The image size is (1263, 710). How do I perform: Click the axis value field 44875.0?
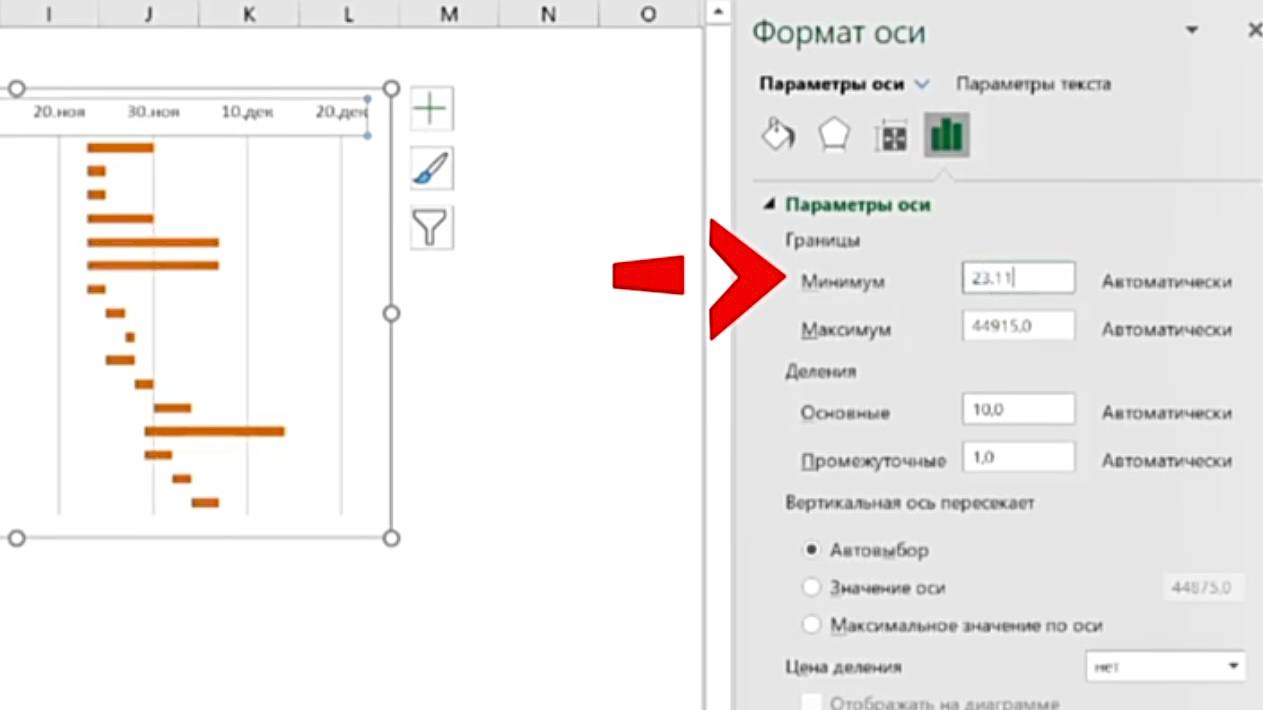[x=1204, y=587]
